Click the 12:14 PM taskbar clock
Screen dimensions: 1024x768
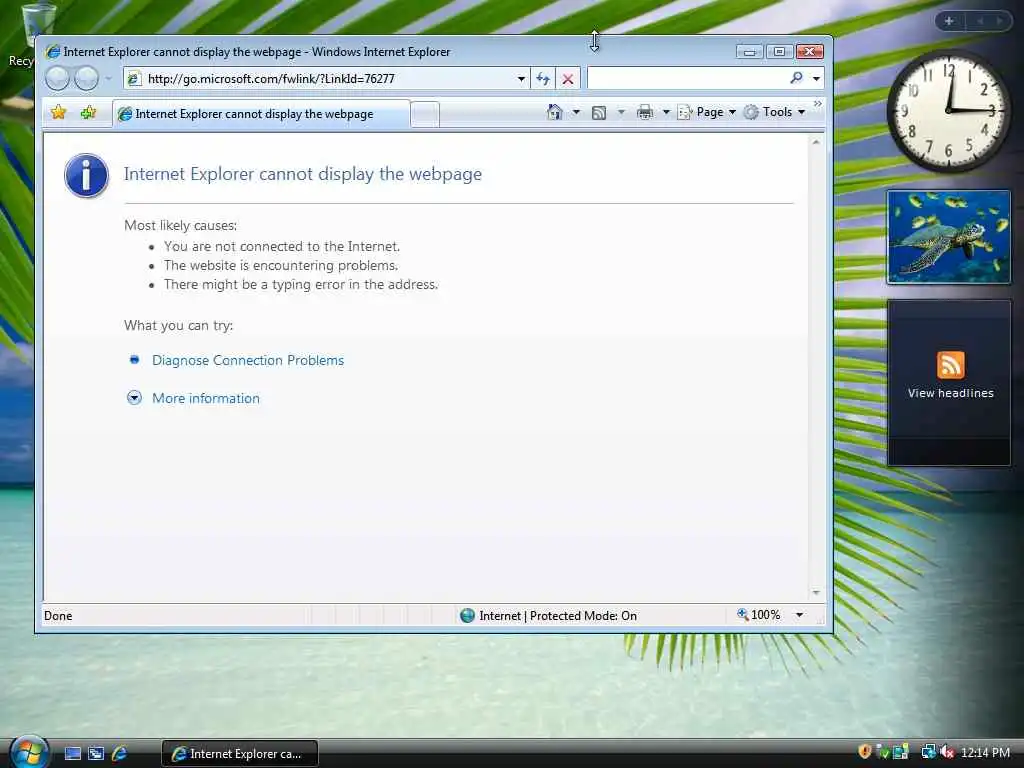click(x=985, y=753)
